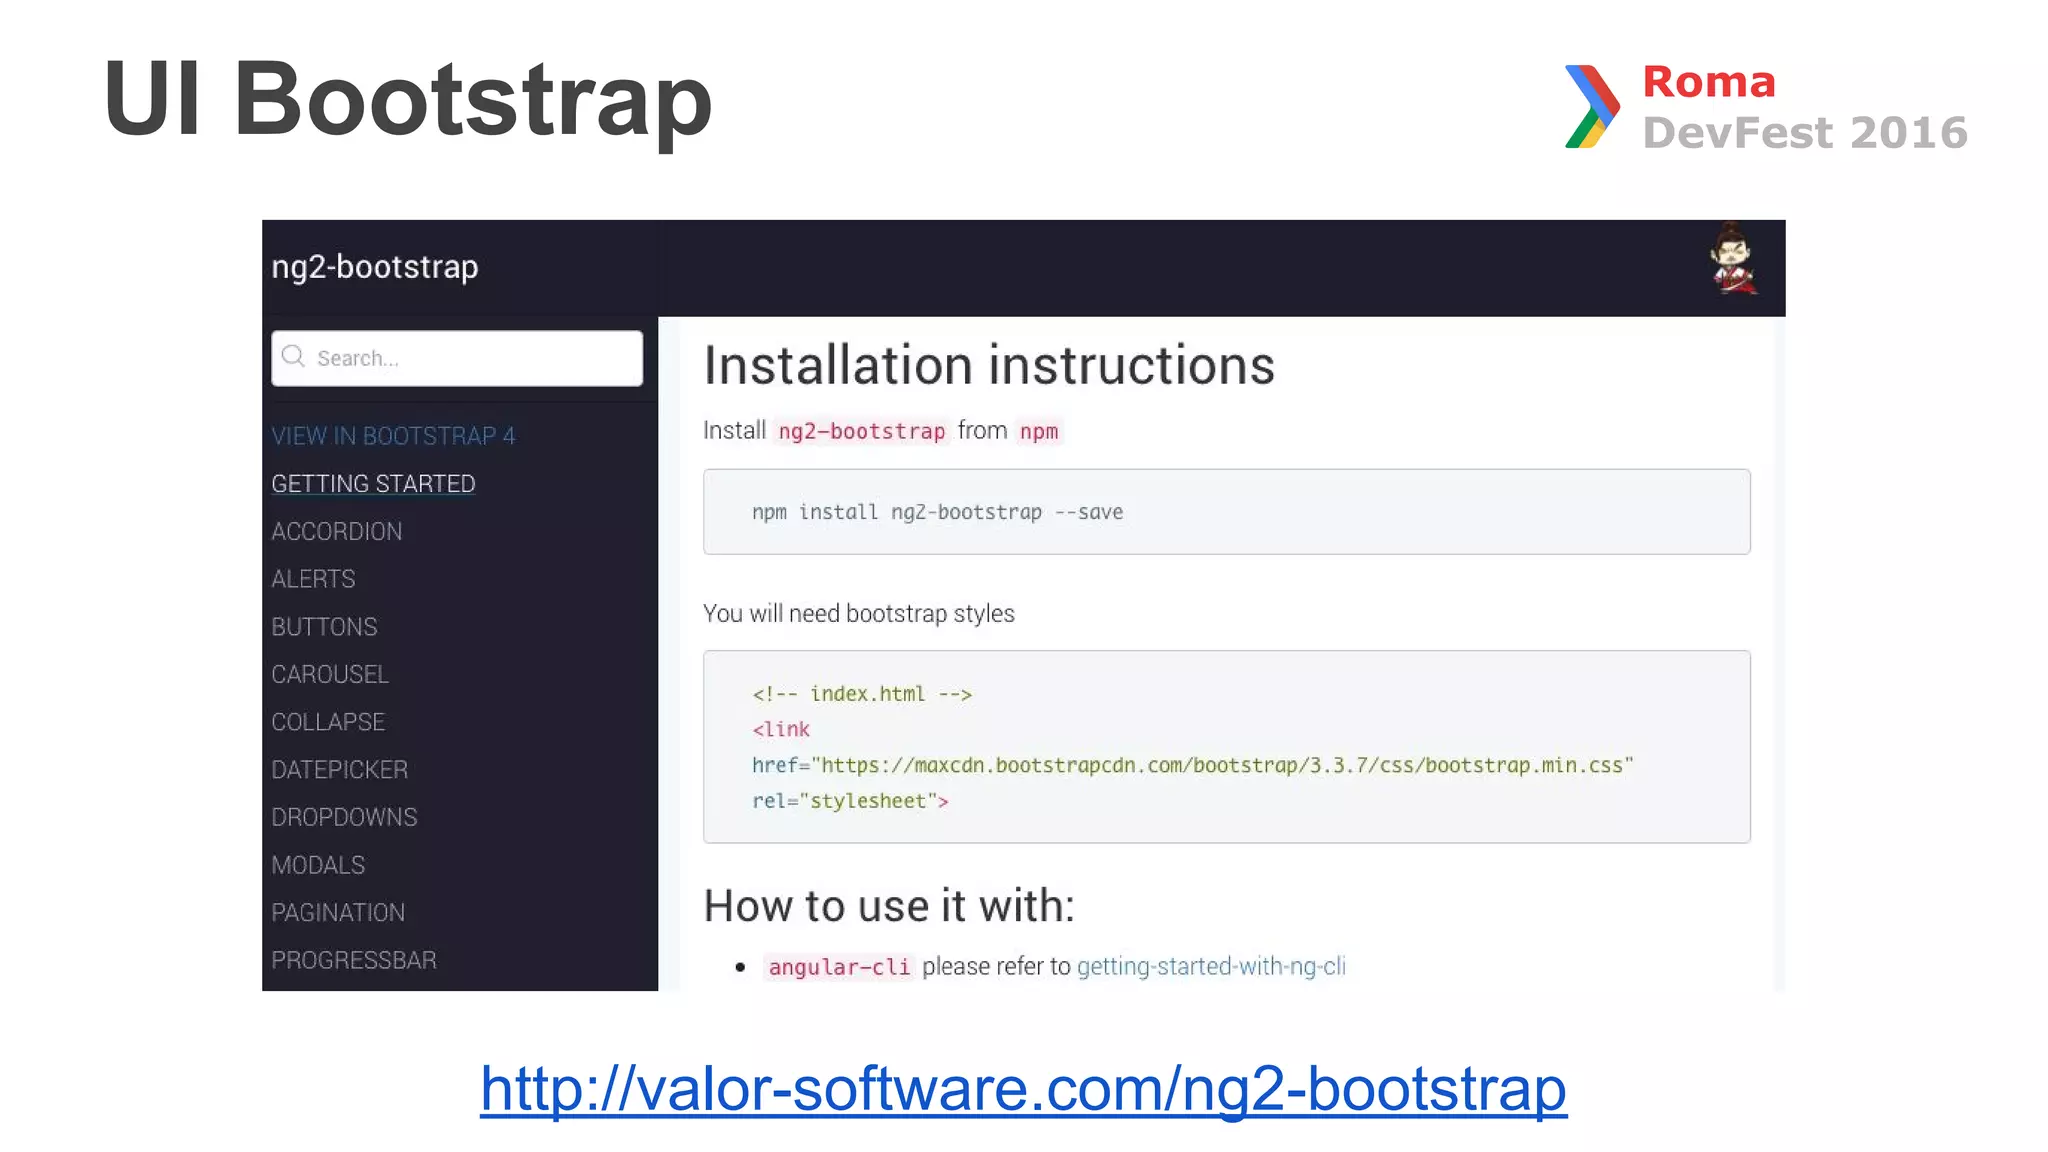Focus the Search input field
The image size is (2048, 1152).
457,358
